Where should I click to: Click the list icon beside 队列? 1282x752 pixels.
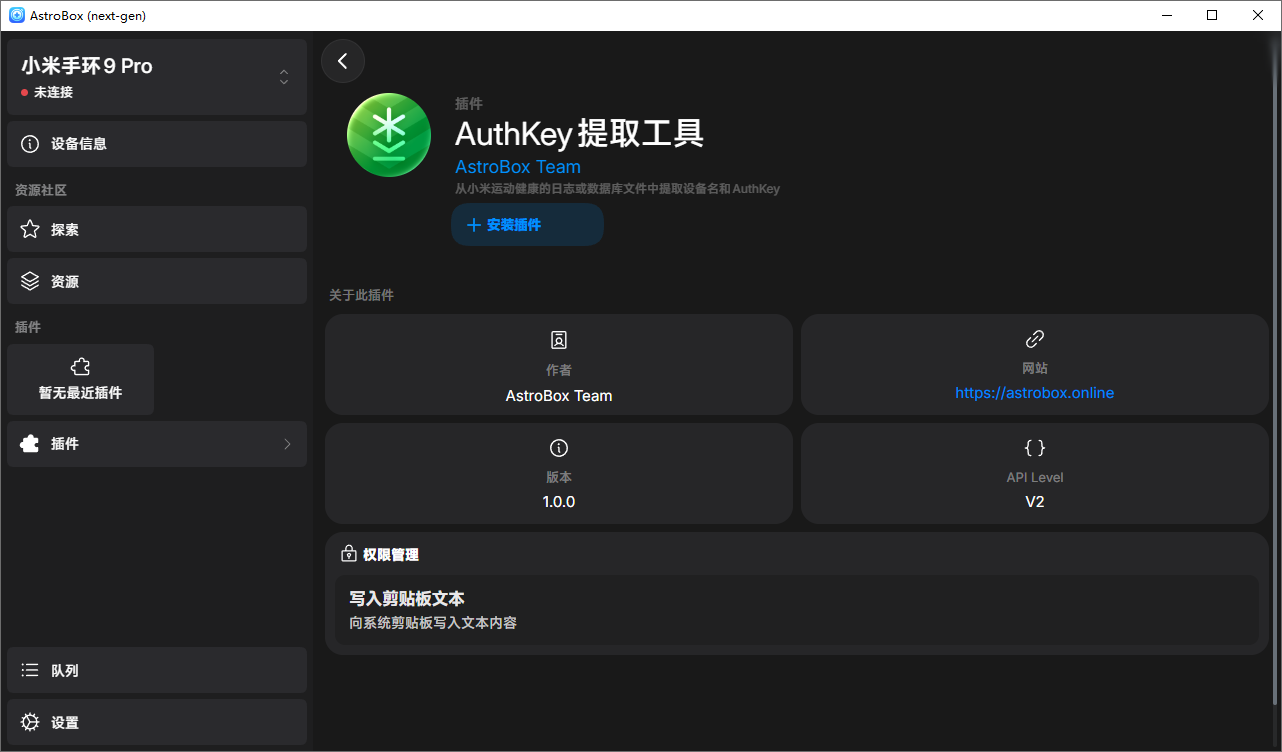[30, 670]
